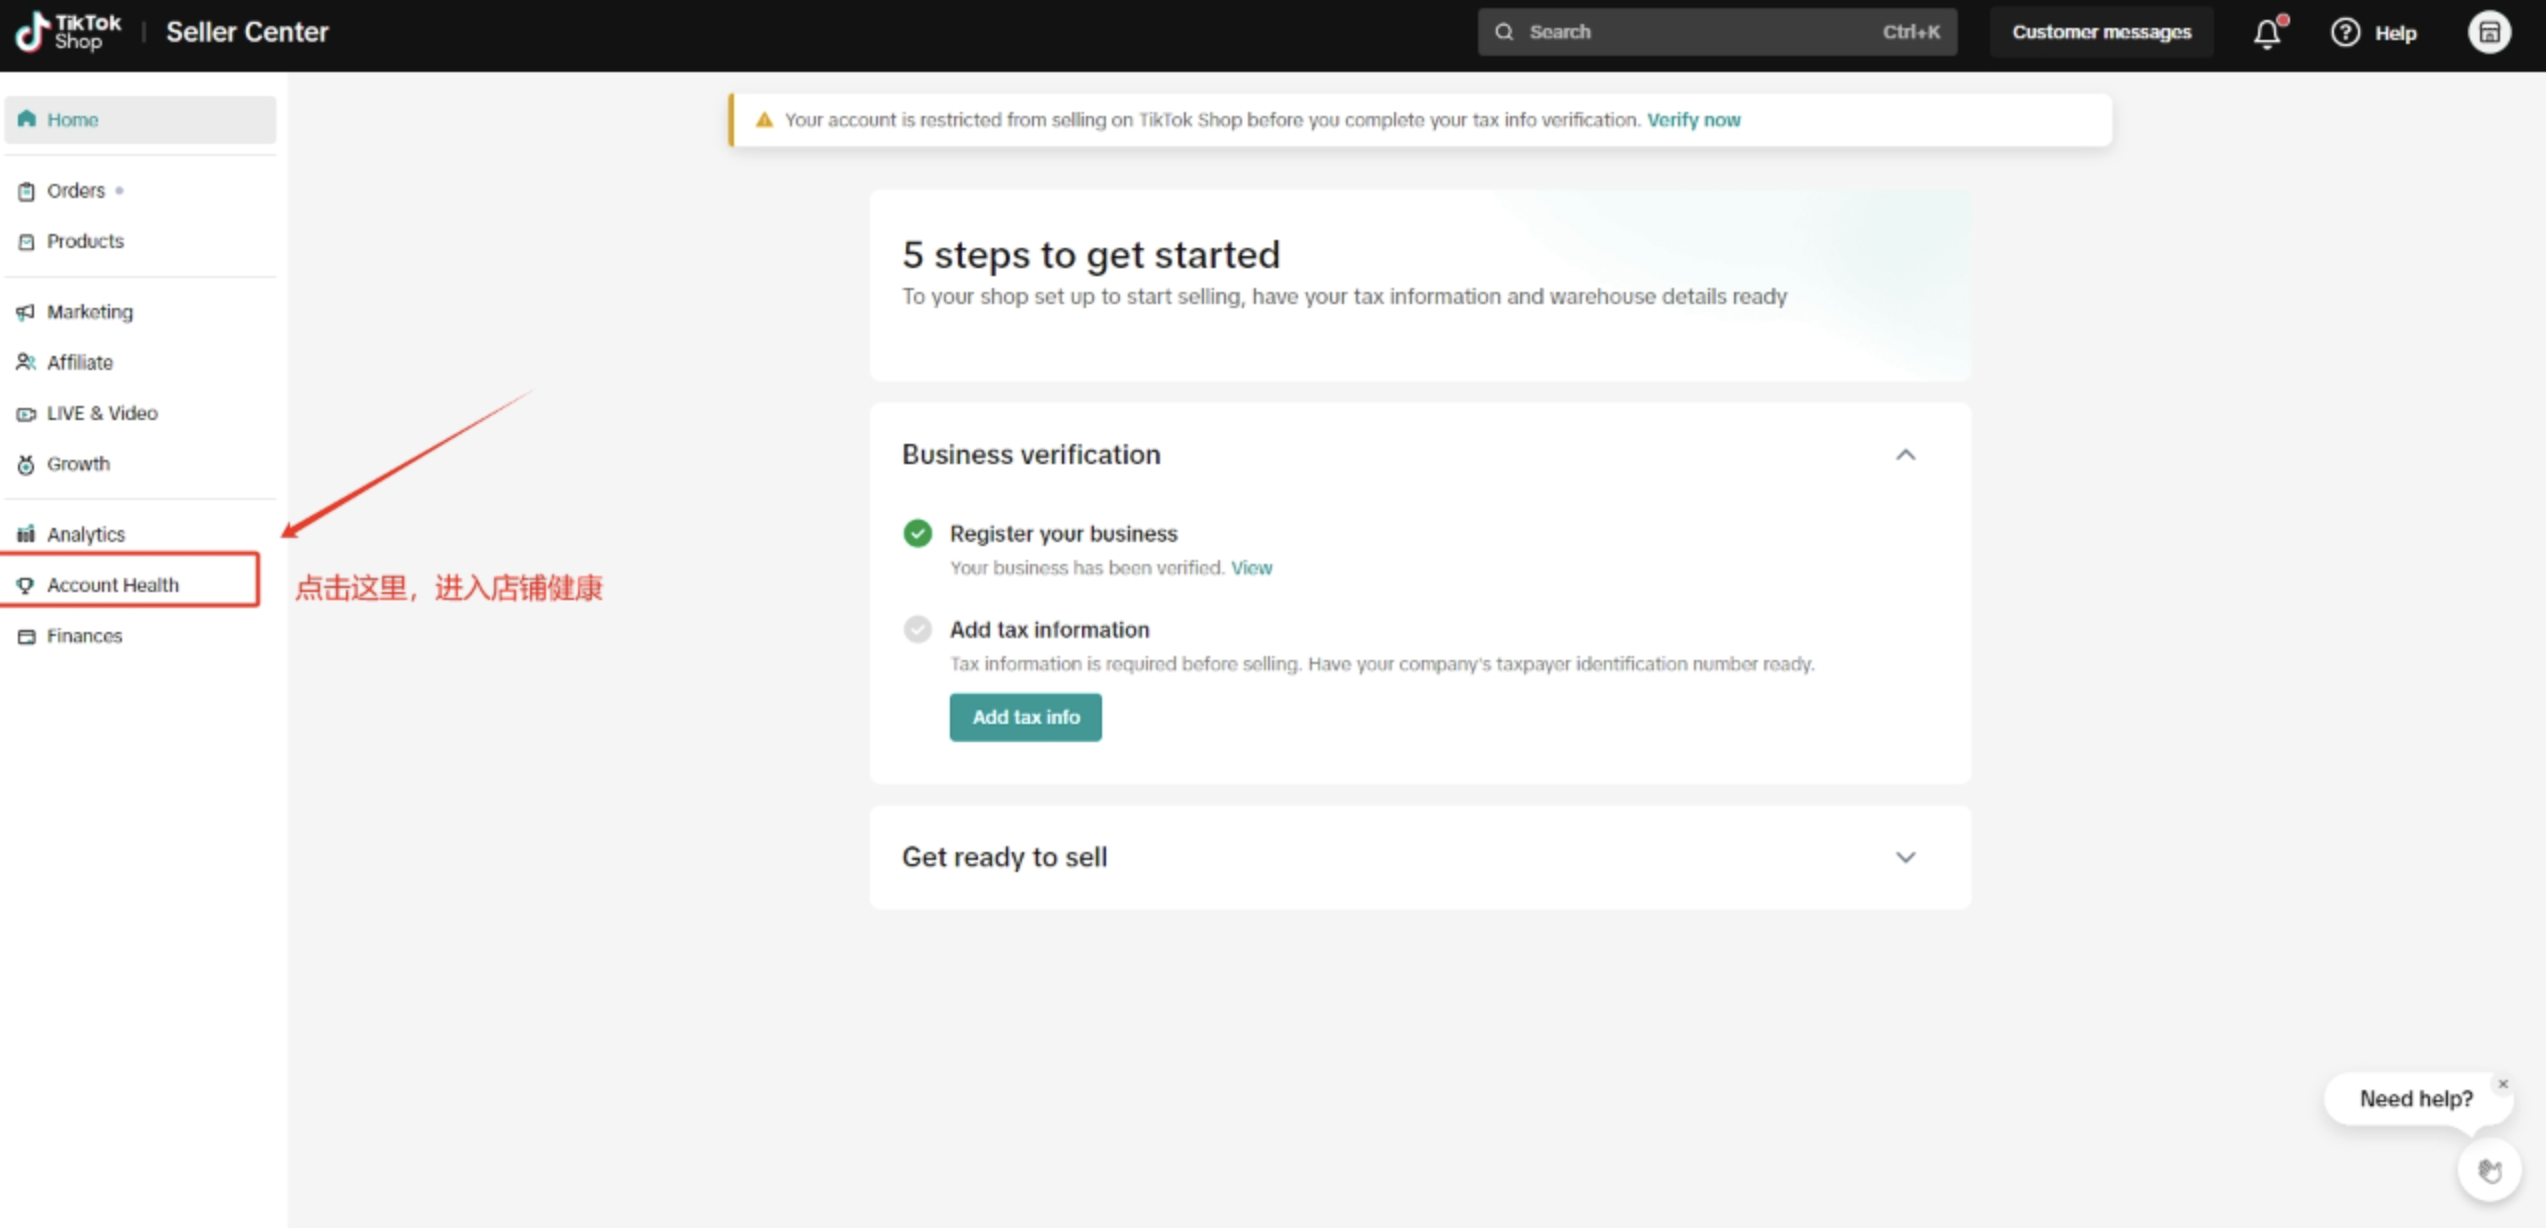Image resolution: width=2546 pixels, height=1228 pixels.
Task: Focus the Search field
Action: click(x=1717, y=32)
